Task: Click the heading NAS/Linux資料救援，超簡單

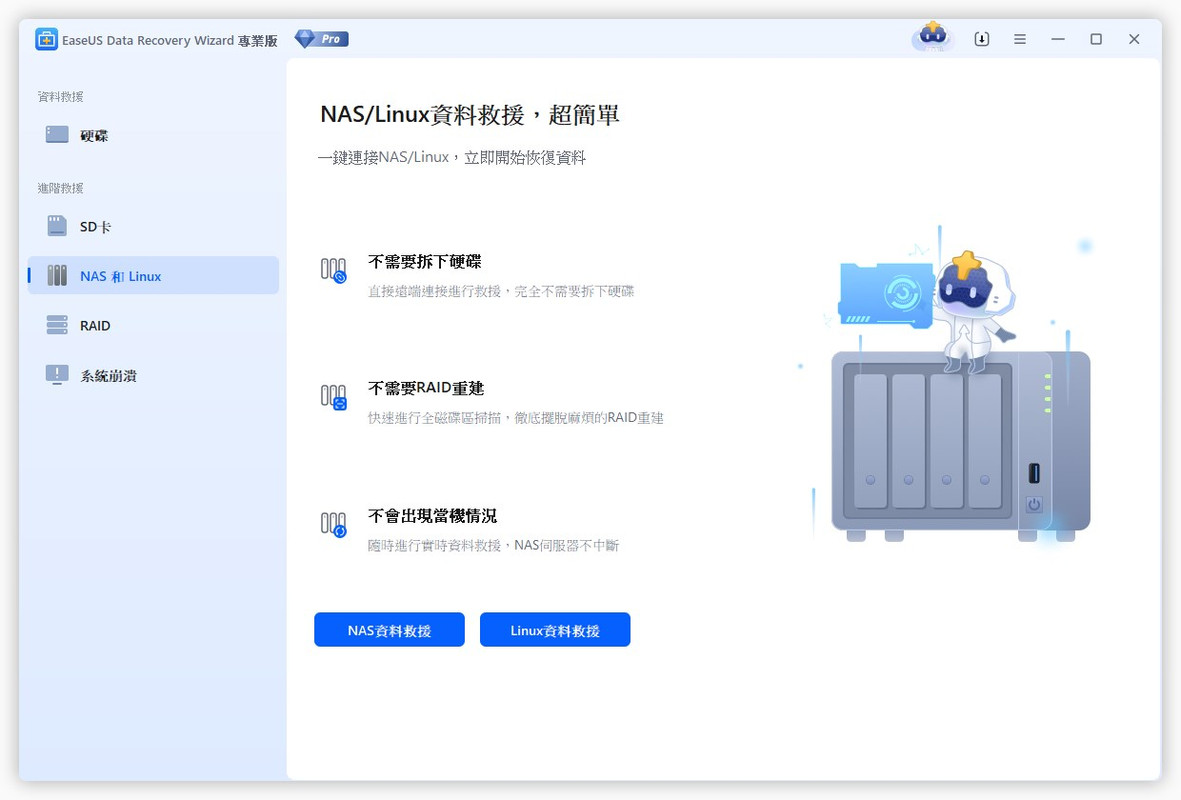Action: (x=470, y=115)
